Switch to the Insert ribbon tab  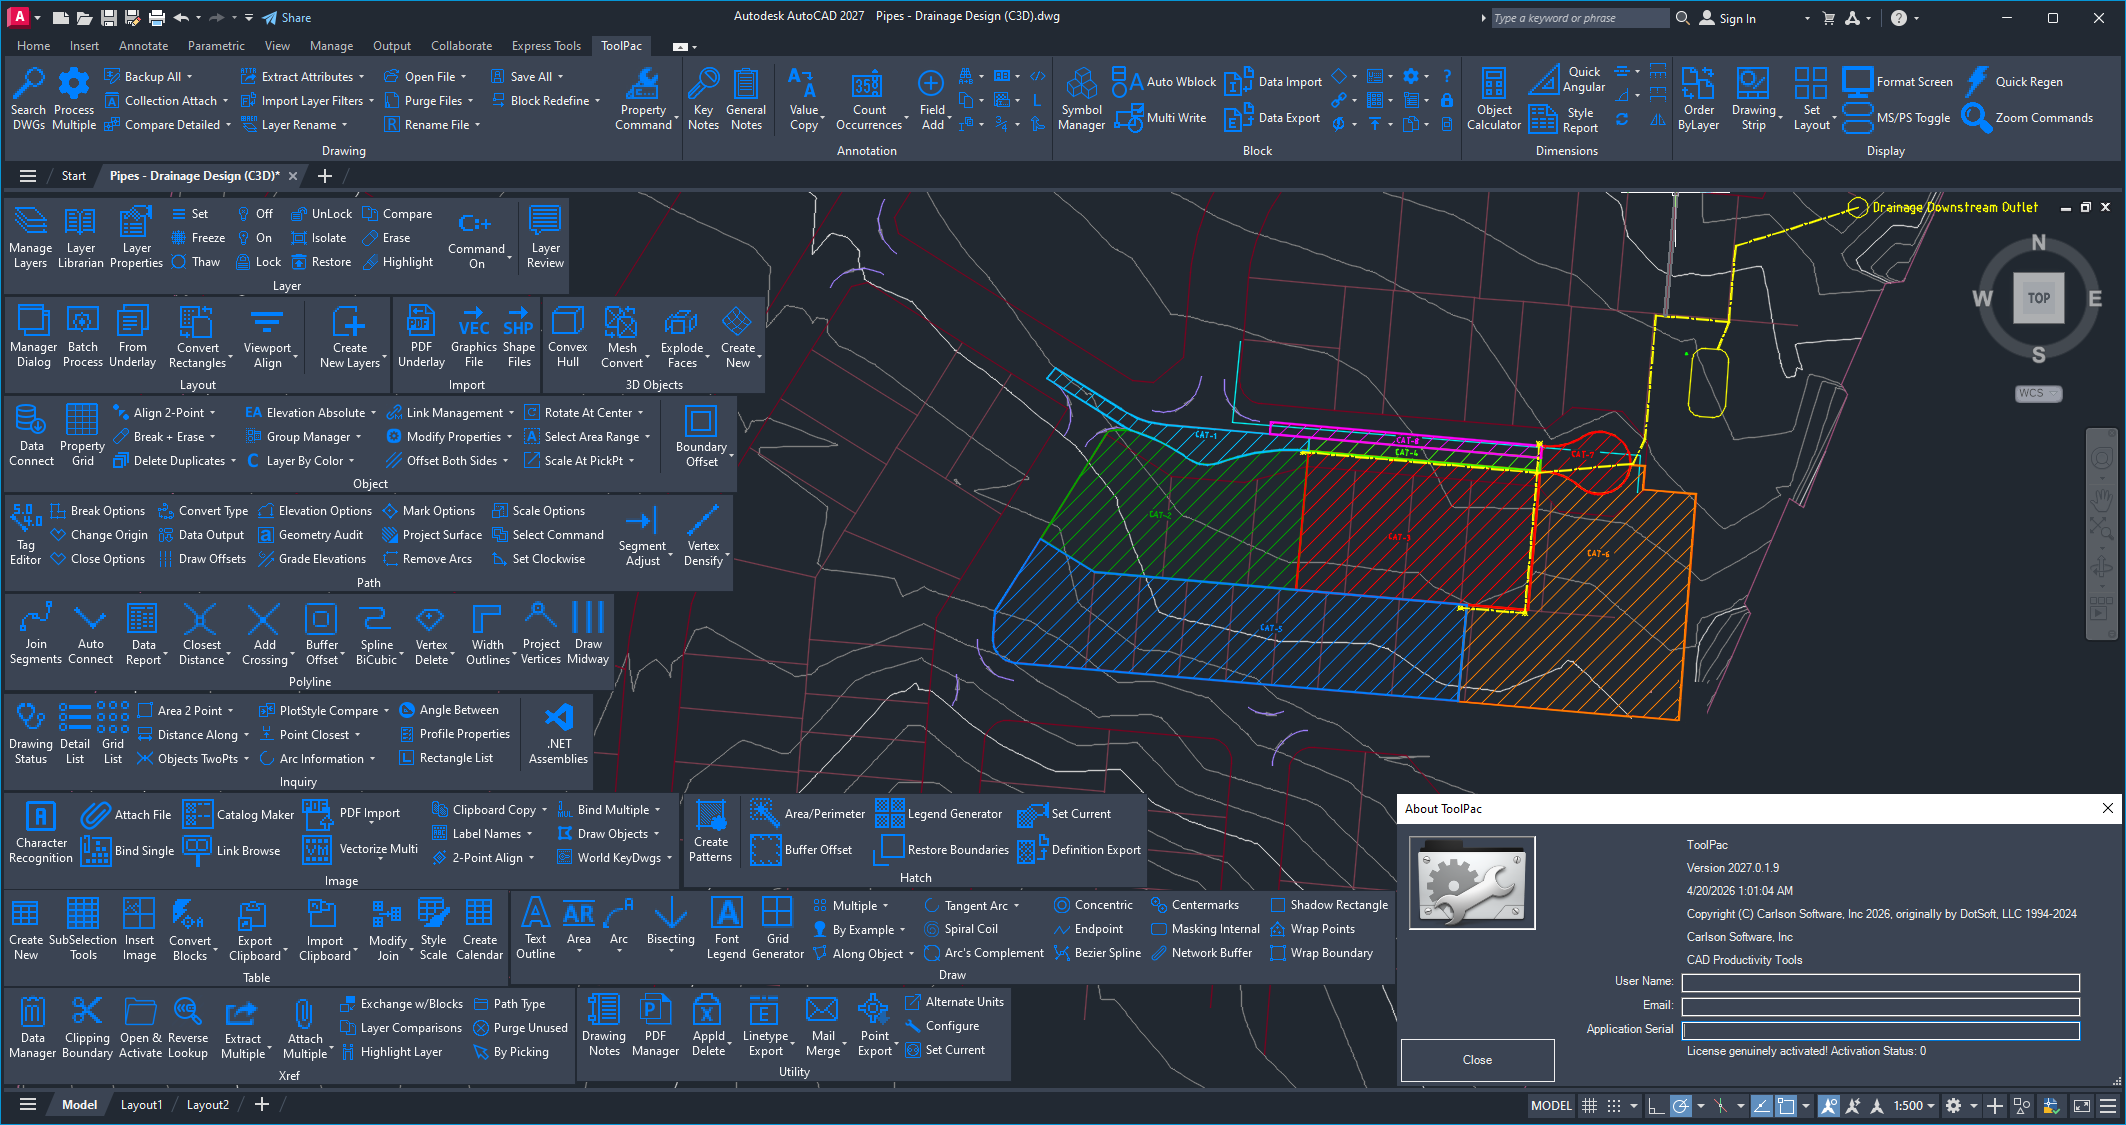84,46
